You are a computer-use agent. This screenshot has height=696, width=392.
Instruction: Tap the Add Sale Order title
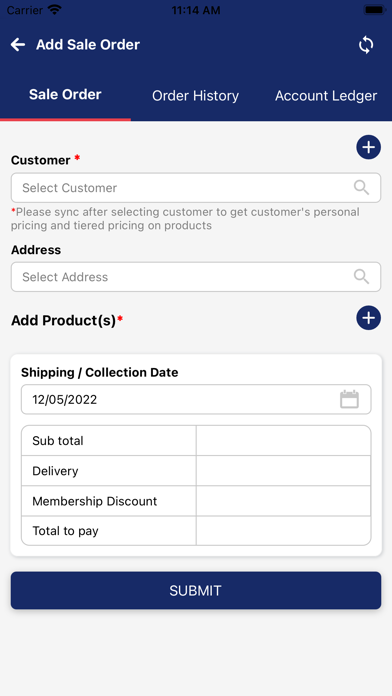[88, 44]
